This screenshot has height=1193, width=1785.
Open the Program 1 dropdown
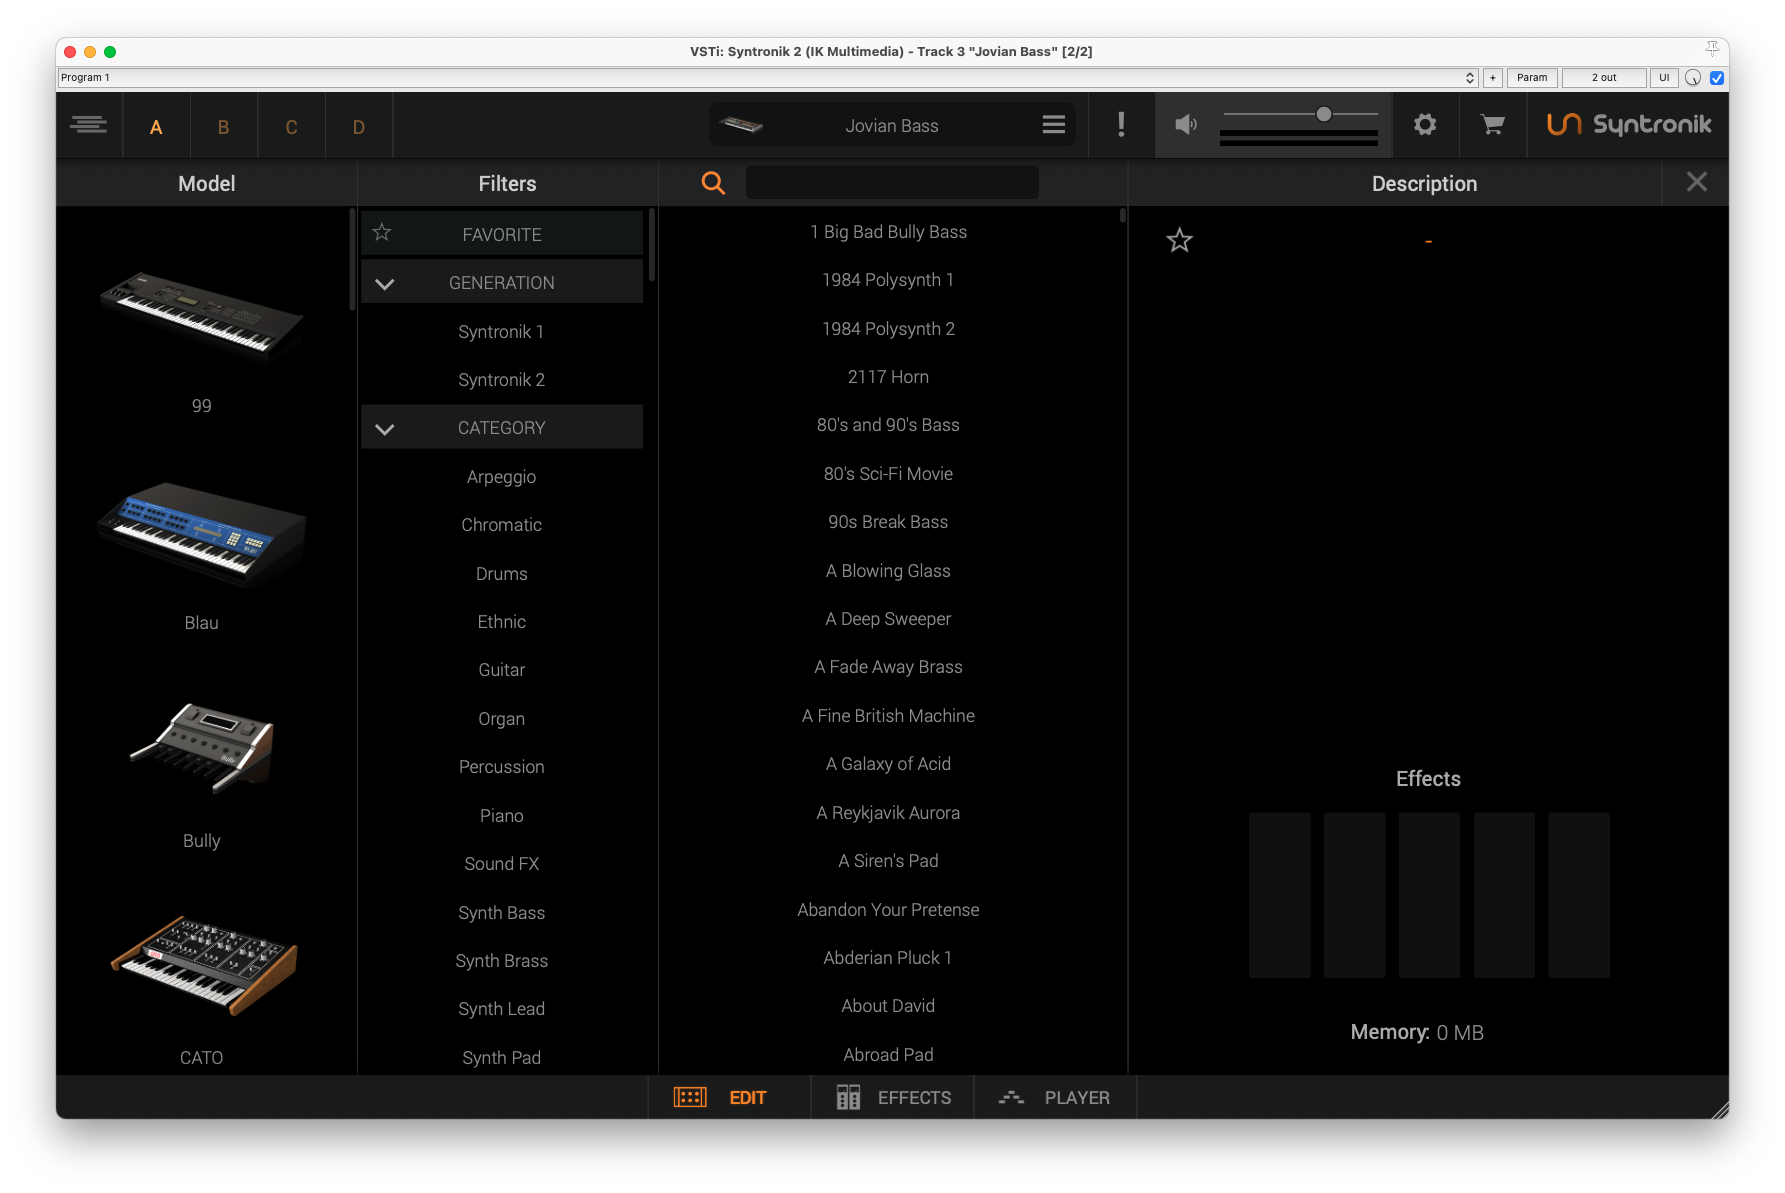point(768,77)
